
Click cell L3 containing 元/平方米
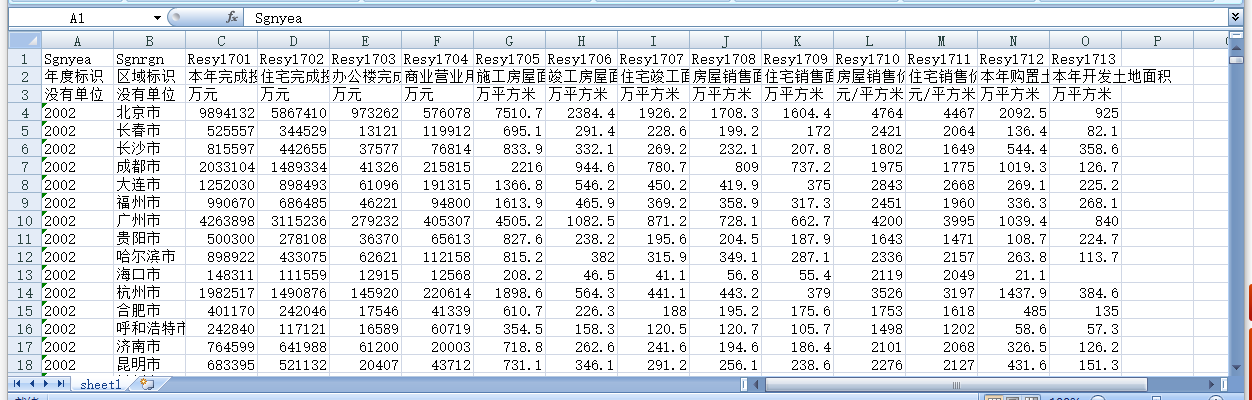[x=869, y=94]
